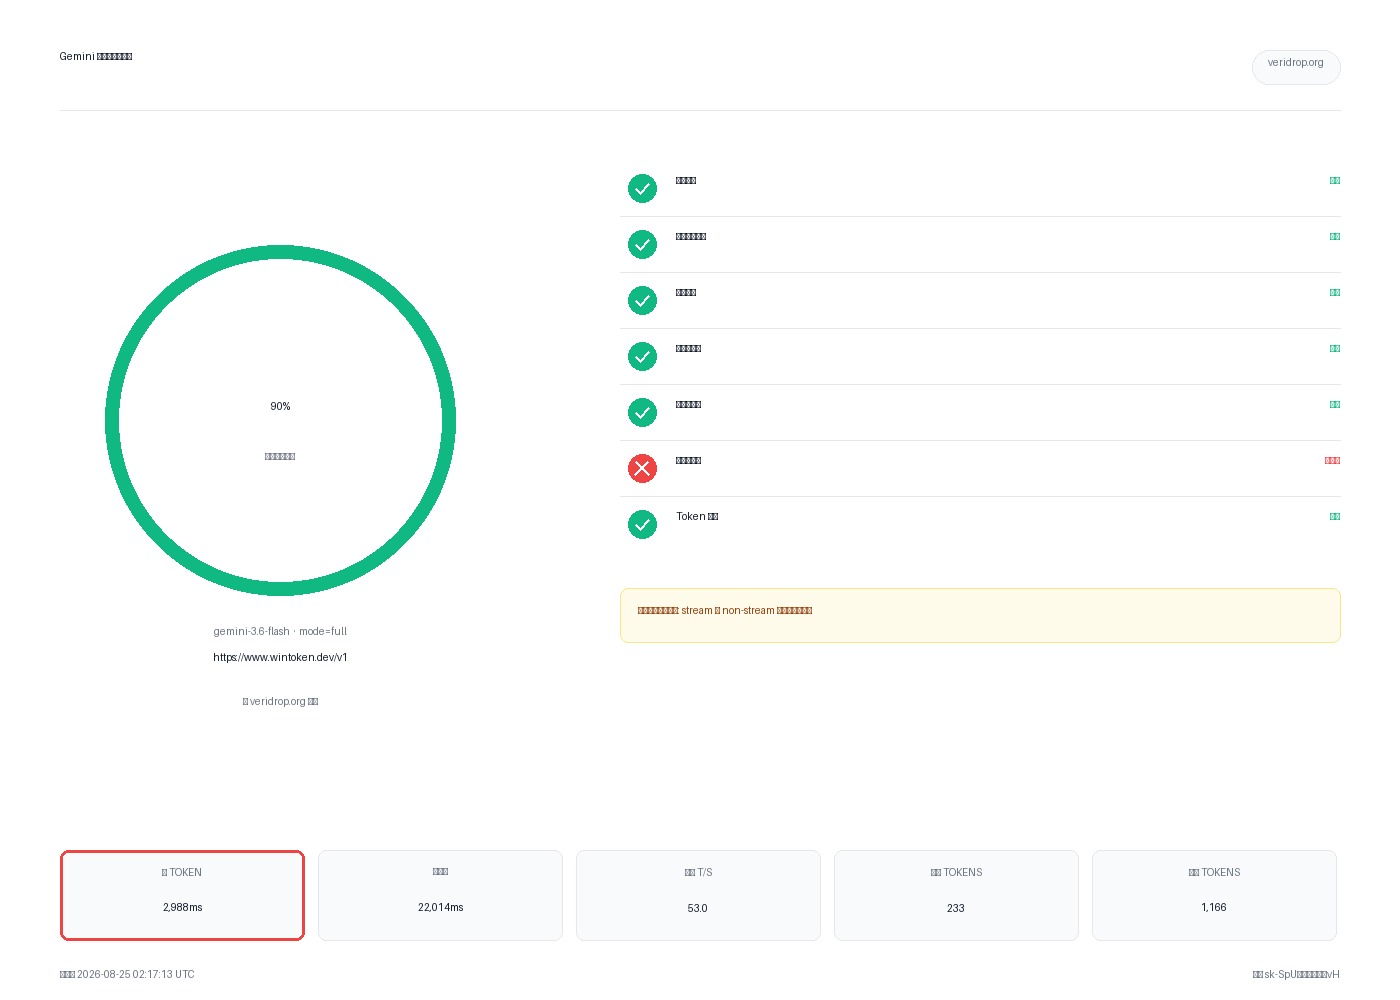The image size is (1400, 1000).
Task: Click the TOKENS card showing 233
Action: pyautogui.click(x=956, y=895)
